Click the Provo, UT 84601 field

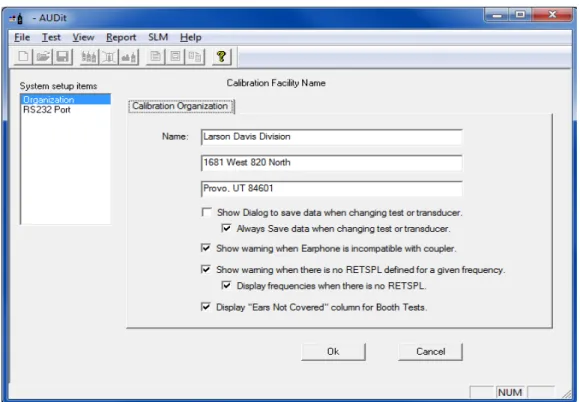point(331,189)
